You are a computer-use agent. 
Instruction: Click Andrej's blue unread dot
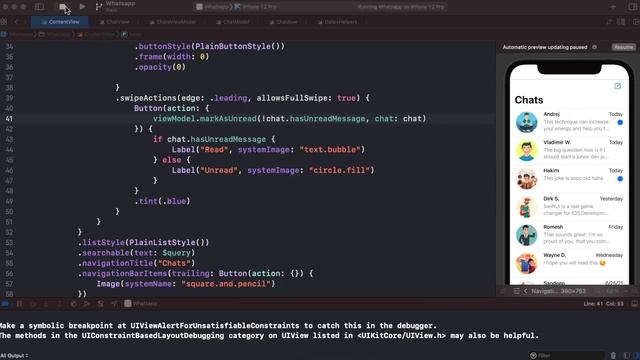click(x=620, y=122)
